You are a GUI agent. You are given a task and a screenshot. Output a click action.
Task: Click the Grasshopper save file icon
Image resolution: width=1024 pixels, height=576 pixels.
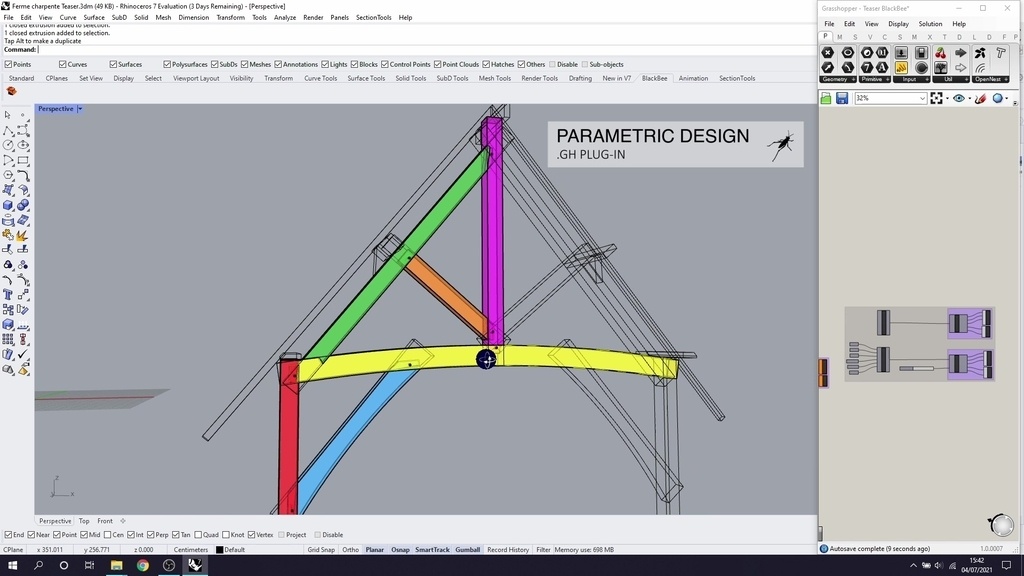click(x=842, y=99)
